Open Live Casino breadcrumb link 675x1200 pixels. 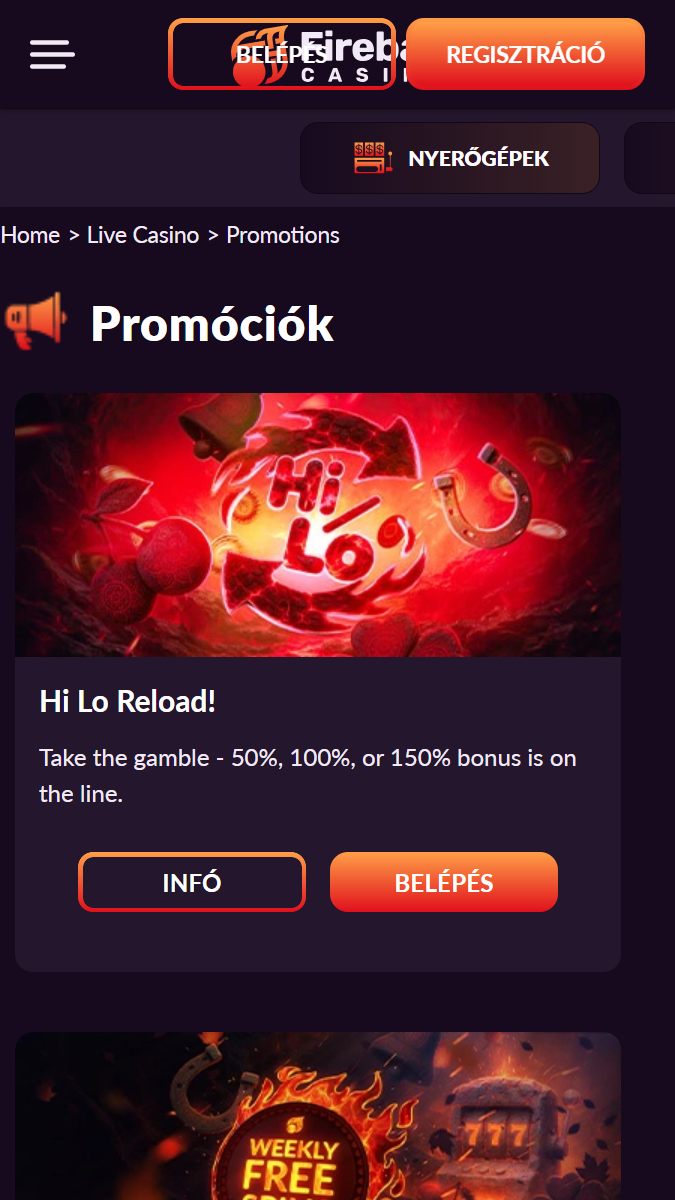pos(143,235)
